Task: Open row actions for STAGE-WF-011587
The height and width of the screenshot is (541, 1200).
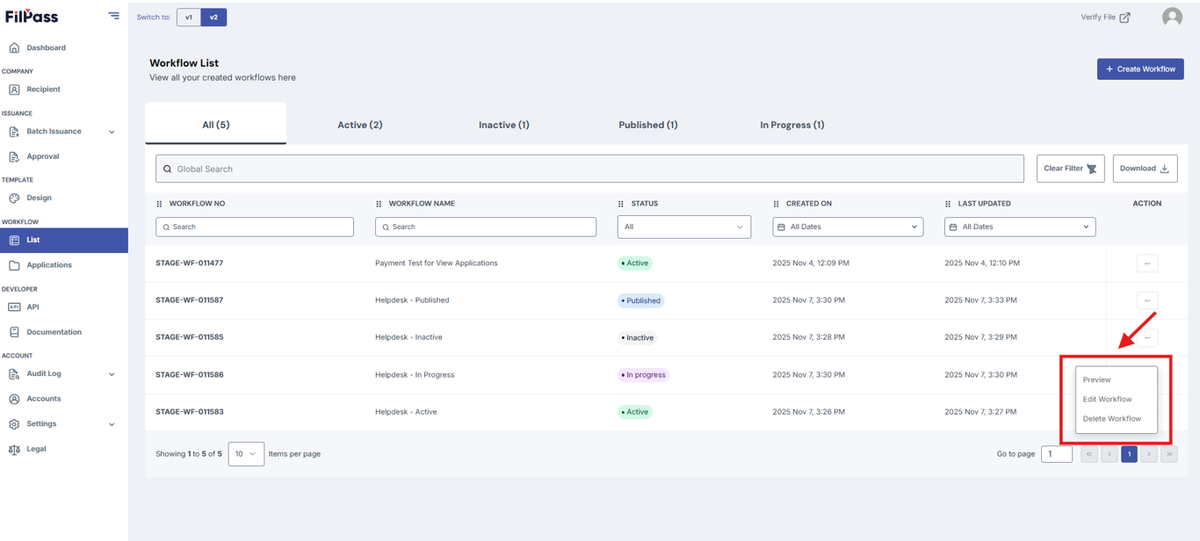Action: (x=1147, y=300)
